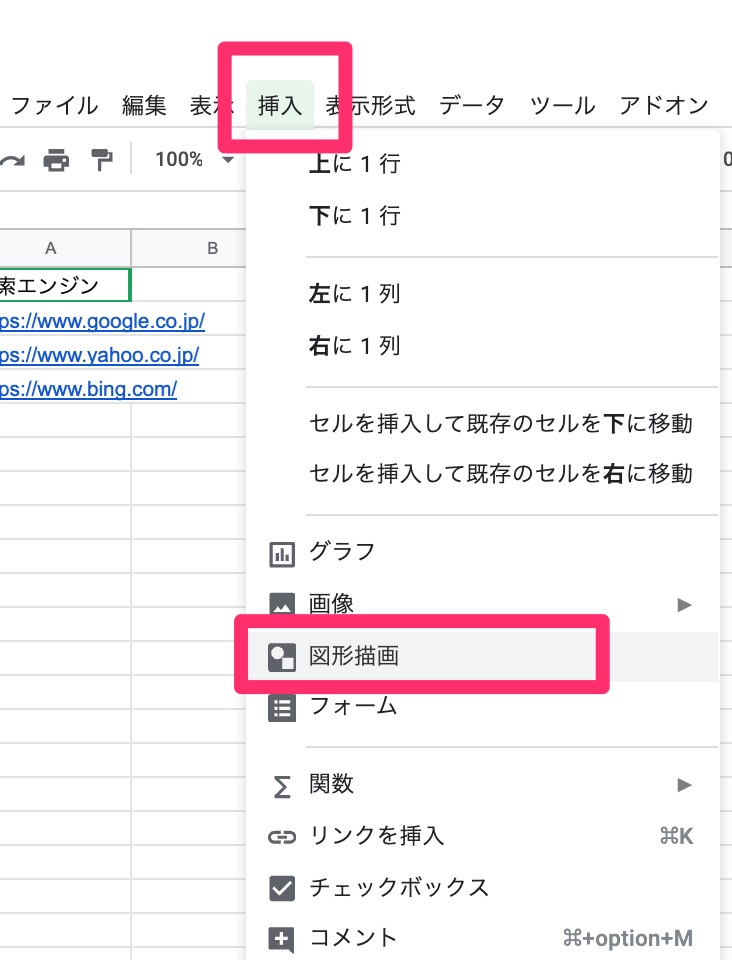Screen dimensions: 732x960
Task: Click the drawing icon beside 図形描画
Action: (283, 657)
